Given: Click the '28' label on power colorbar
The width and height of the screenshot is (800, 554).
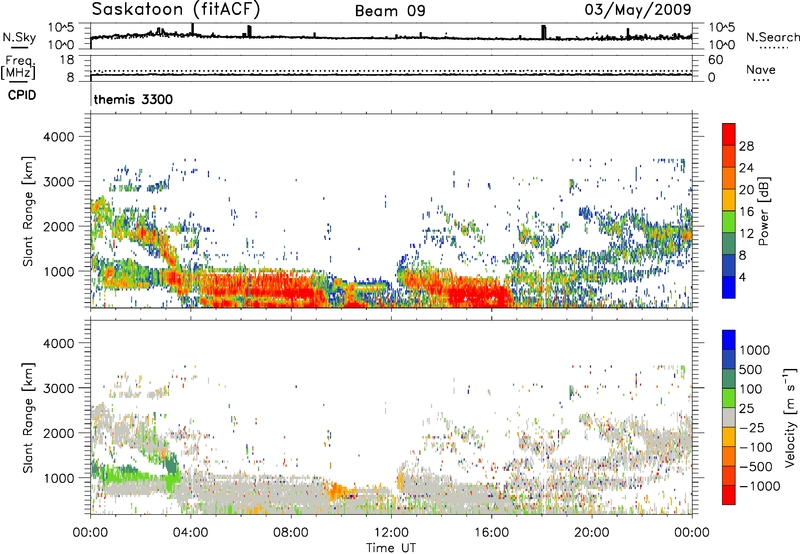Looking at the screenshot, I should 746,146.
